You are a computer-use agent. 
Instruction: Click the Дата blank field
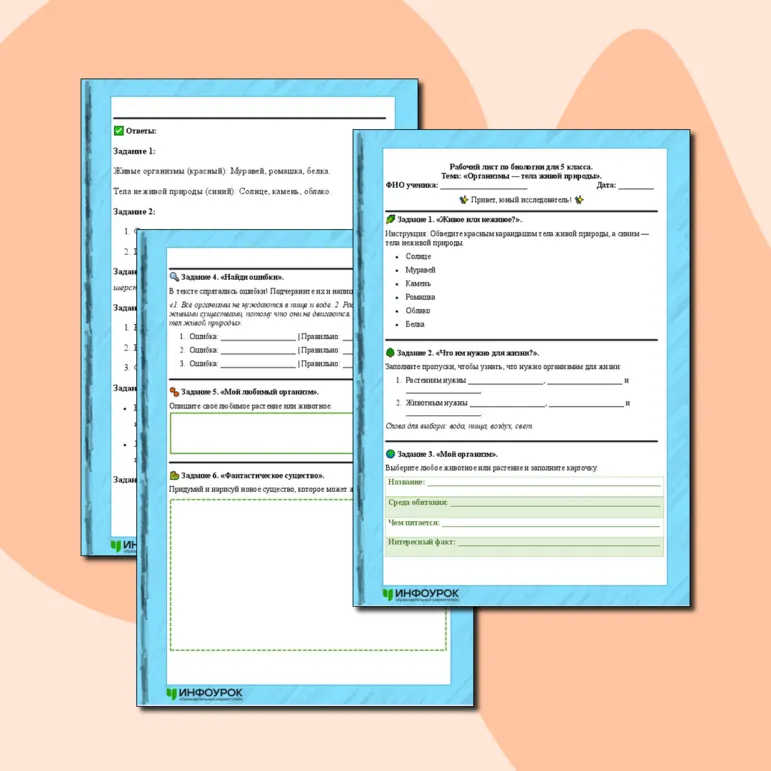point(636,186)
